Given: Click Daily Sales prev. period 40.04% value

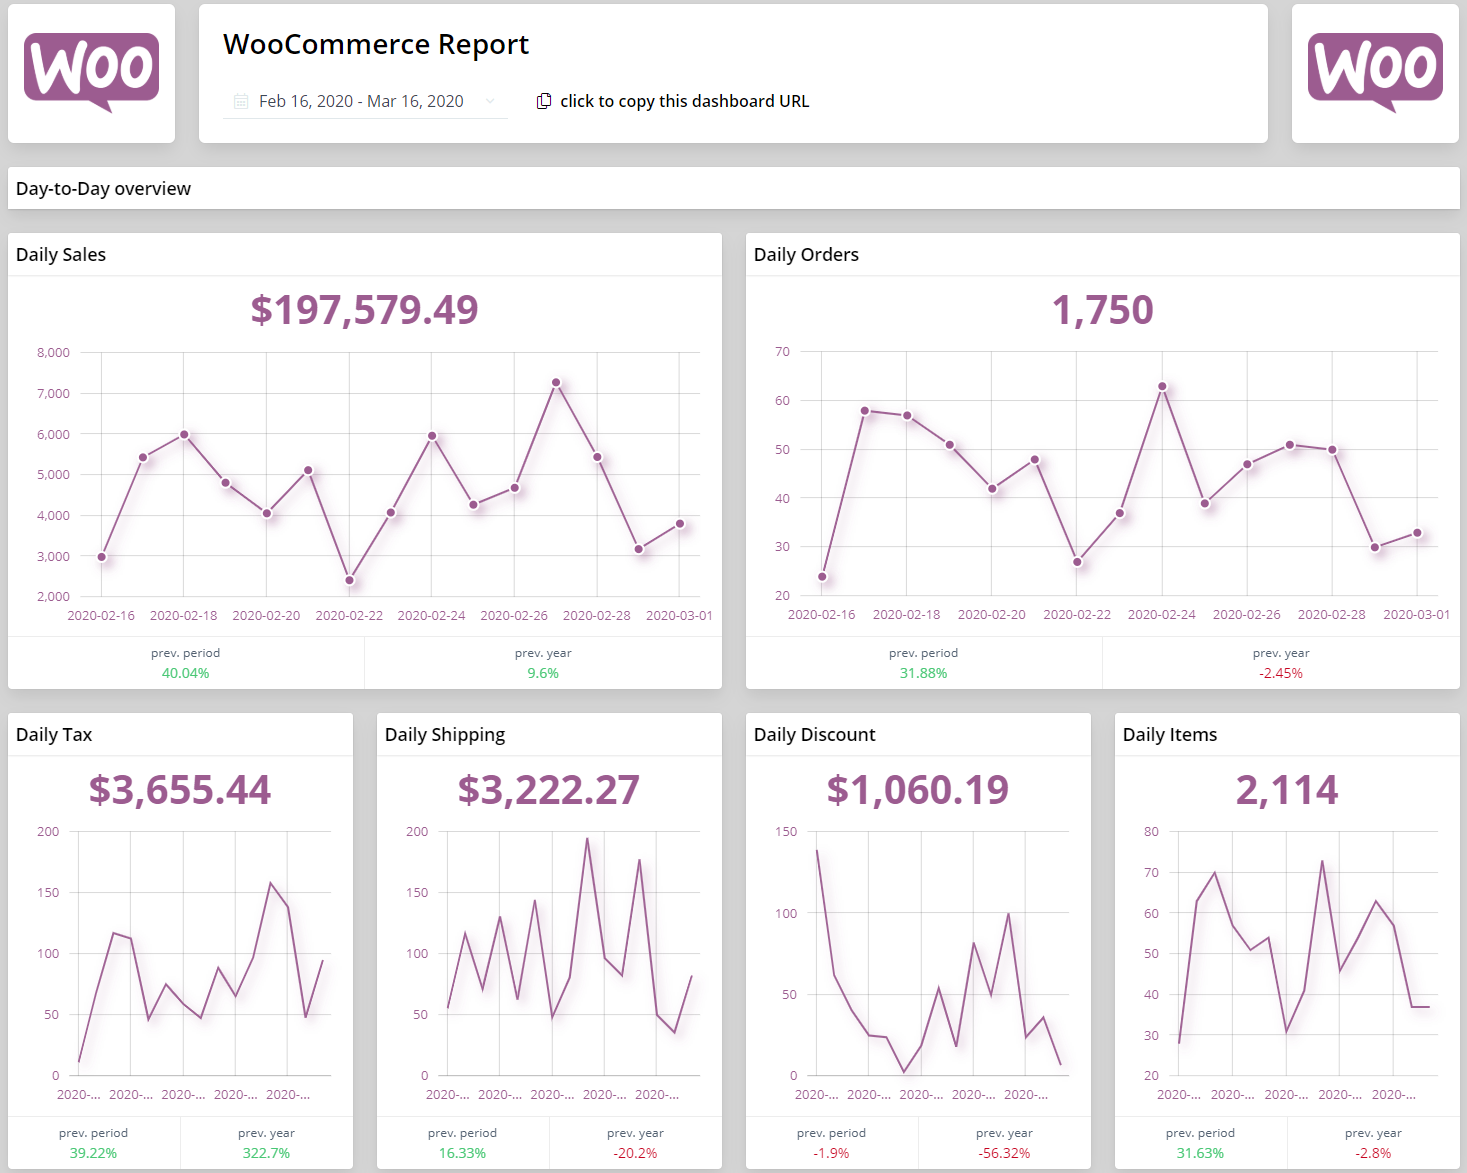Looking at the screenshot, I should [185, 673].
